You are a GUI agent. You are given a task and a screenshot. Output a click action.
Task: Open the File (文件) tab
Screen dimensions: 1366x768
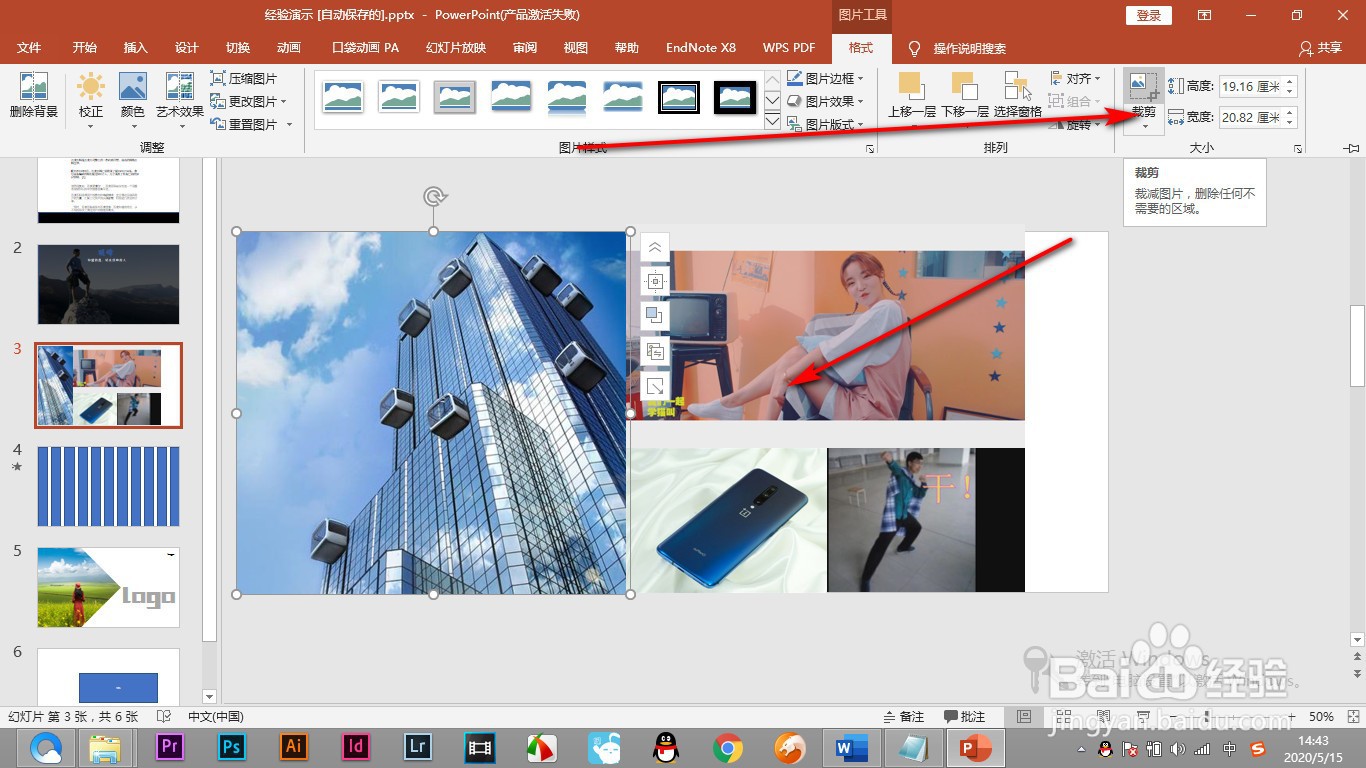pos(29,48)
